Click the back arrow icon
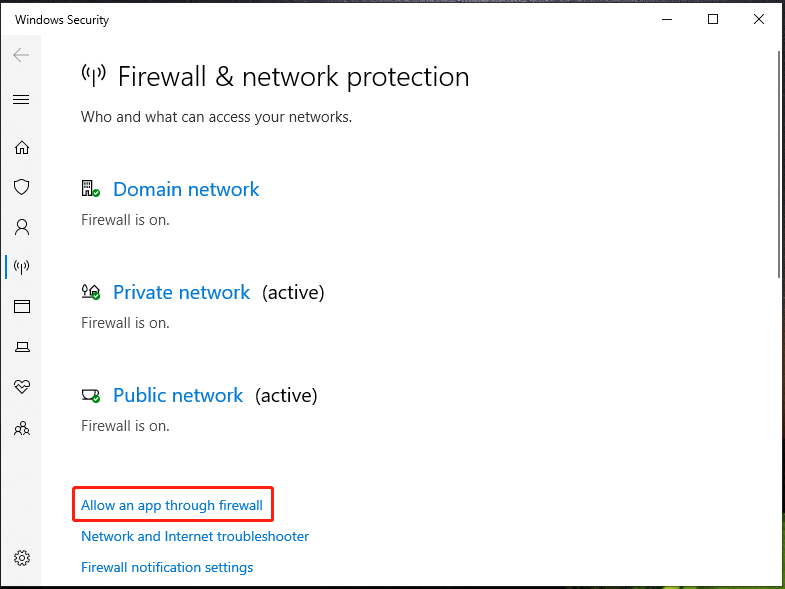The height and width of the screenshot is (589, 785). tap(21, 55)
